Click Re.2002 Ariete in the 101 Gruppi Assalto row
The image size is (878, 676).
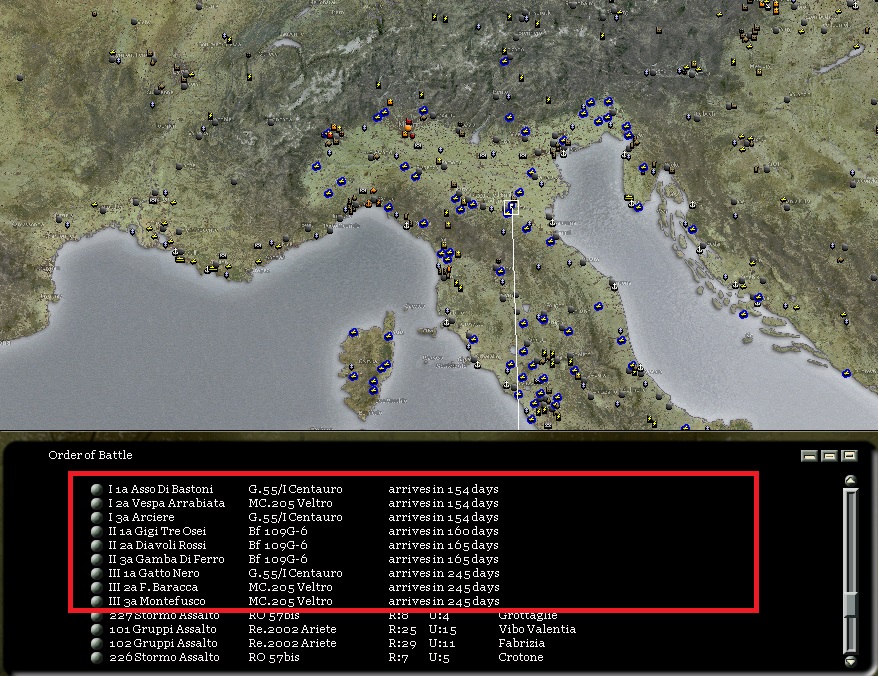(292, 629)
